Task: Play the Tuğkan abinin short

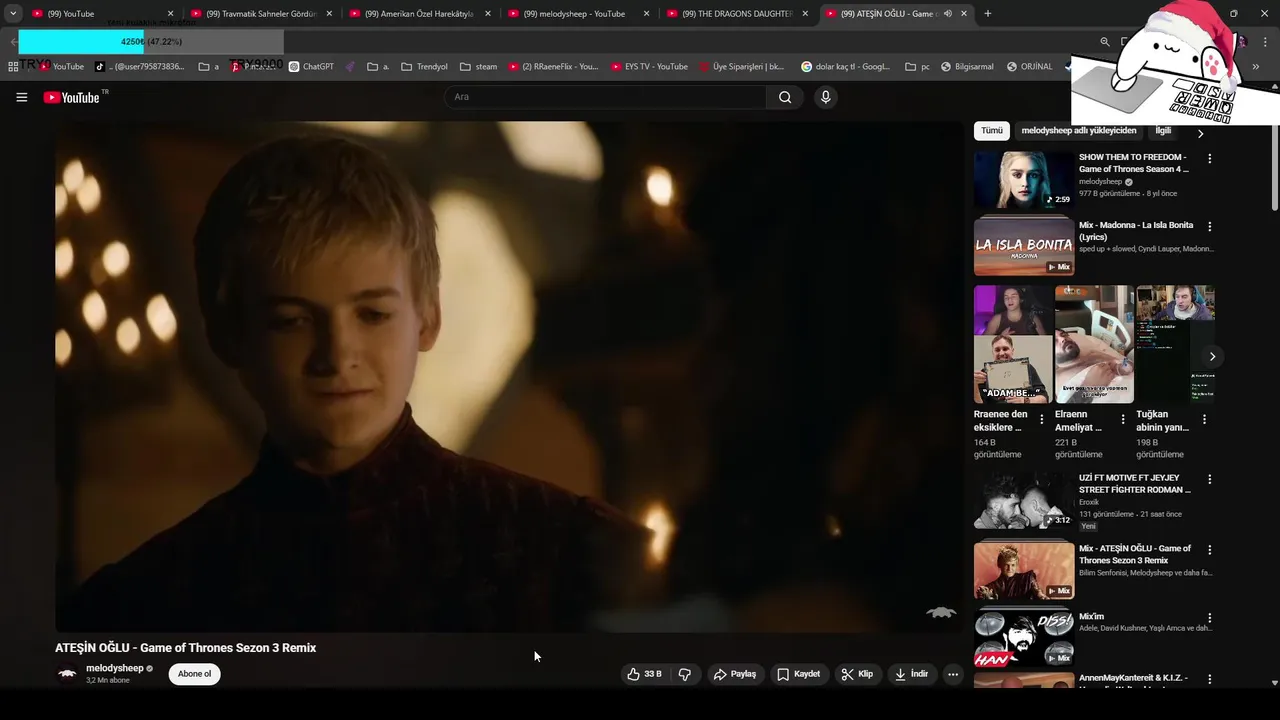Action: coord(1175,344)
